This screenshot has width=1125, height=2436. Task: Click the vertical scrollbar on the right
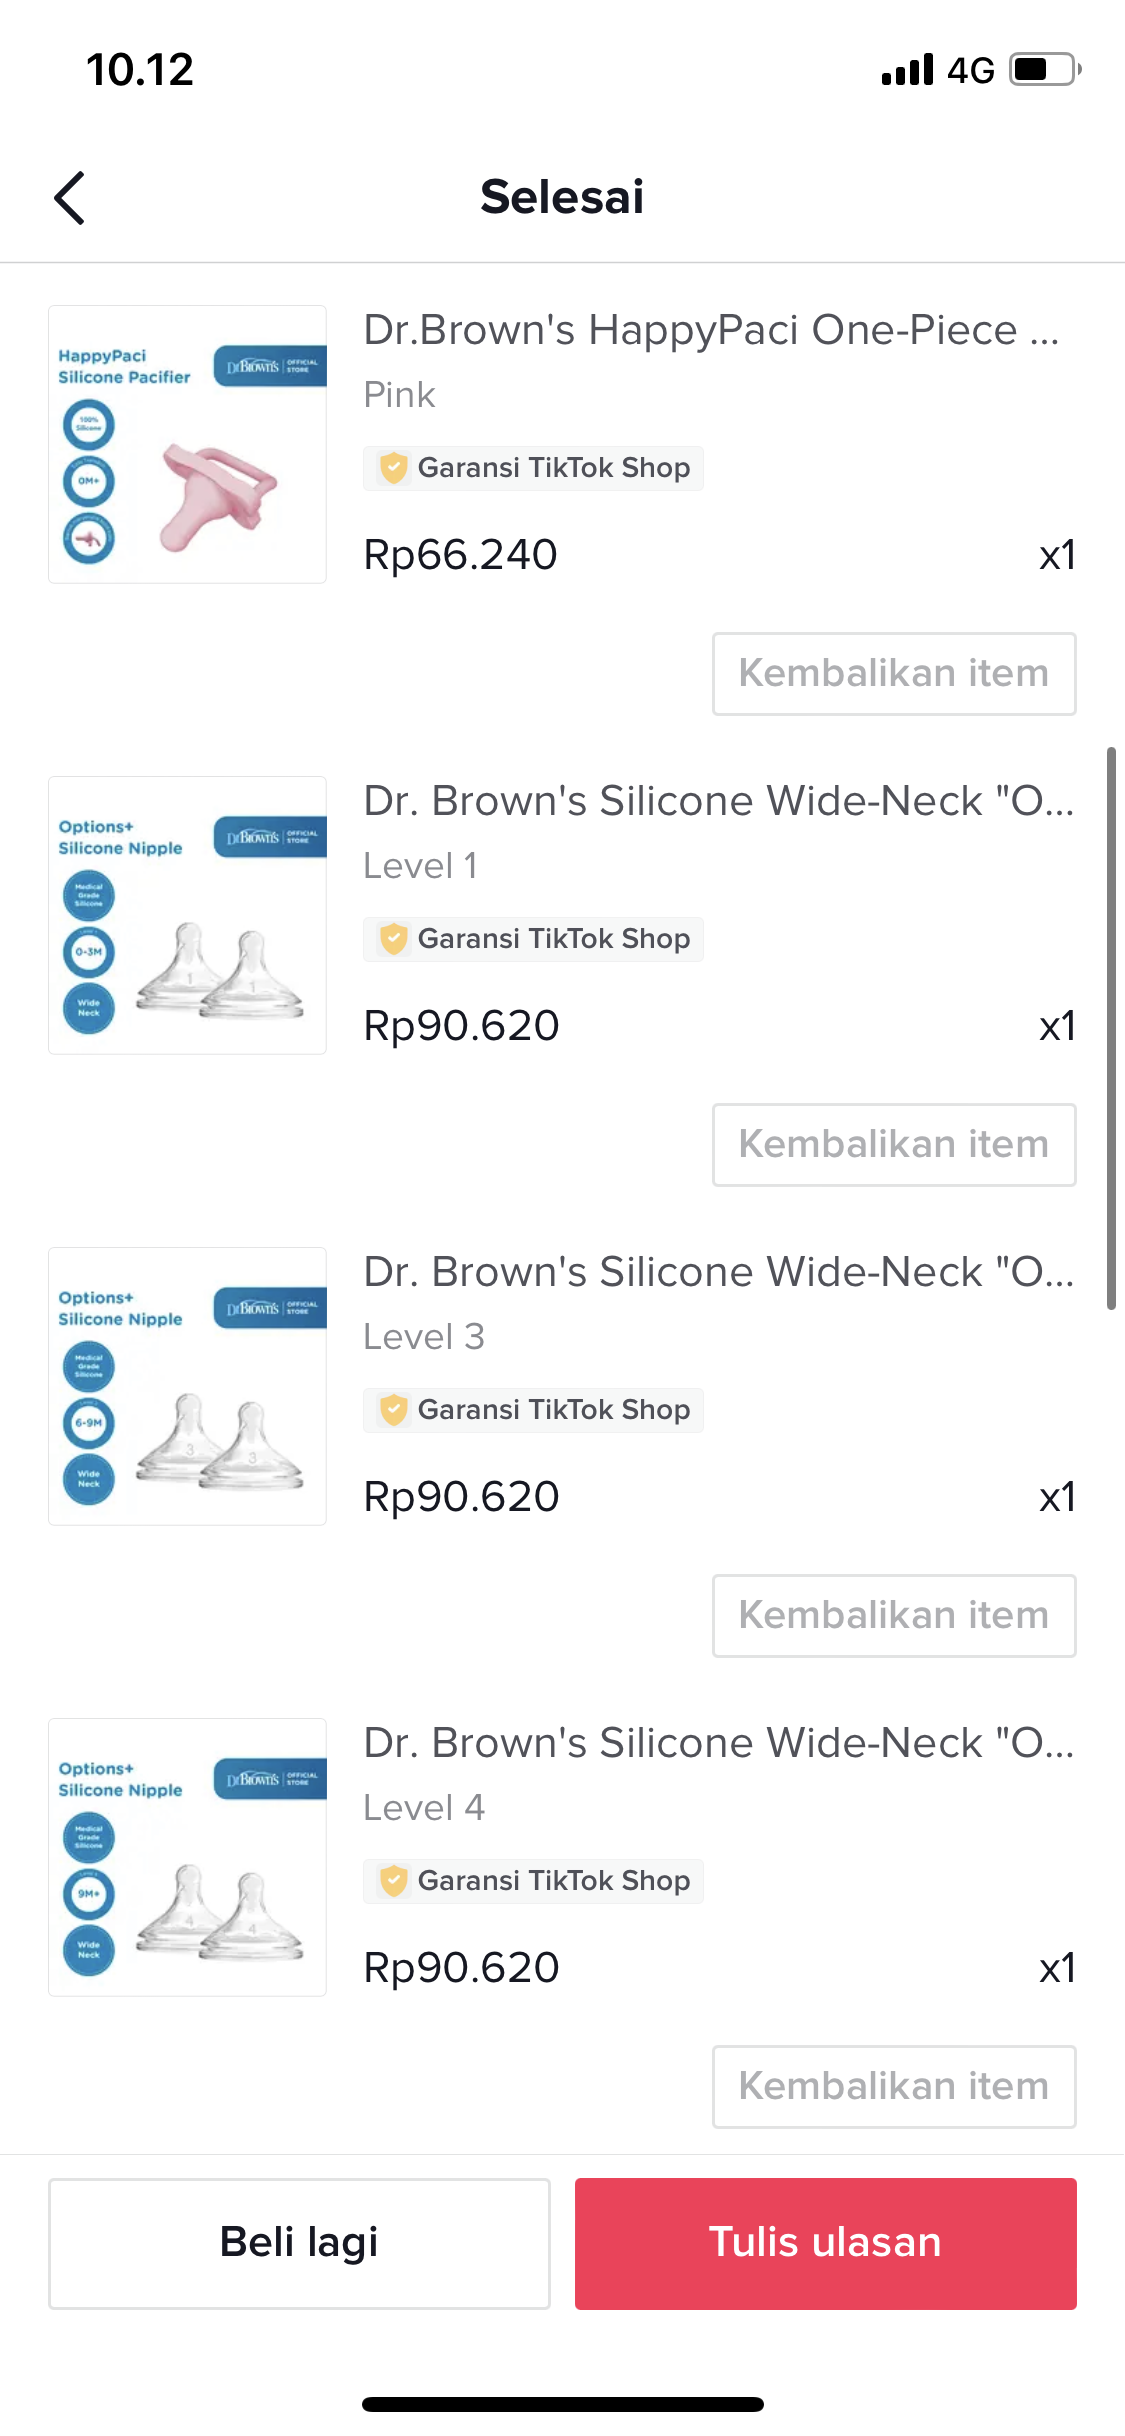pos(1111,1027)
